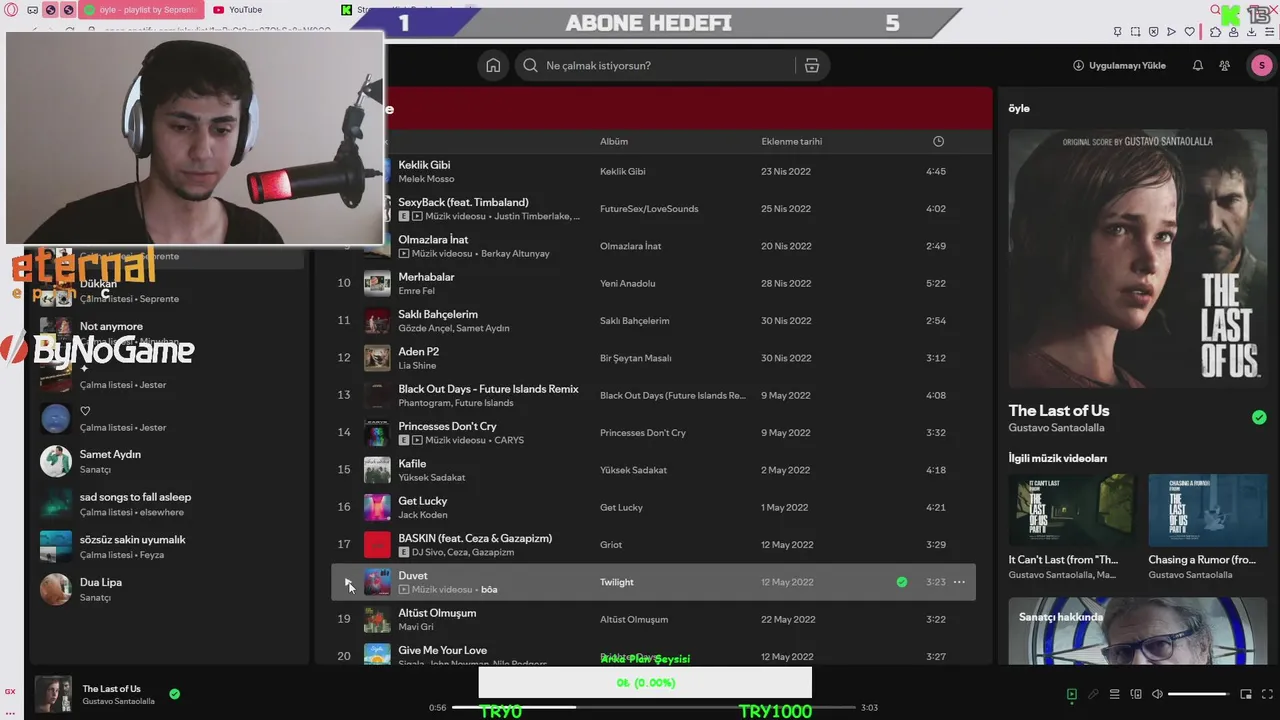This screenshot has width=1280, height=720.
Task: Open the user profile avatar S
Action: click(1261, 66)
